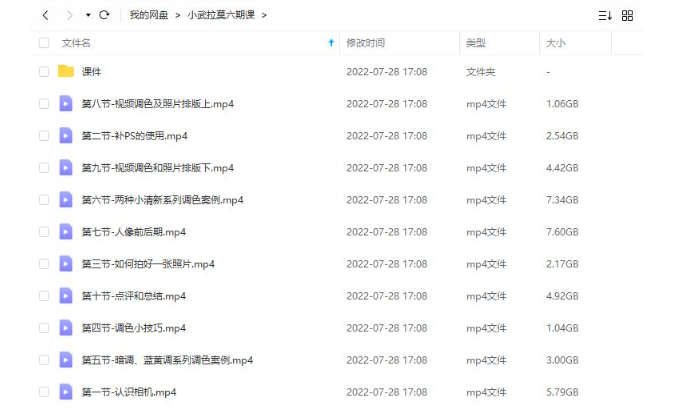Tick the checkbox for 第十节-点评和总结.mp4

pyautogui.click(x=44, y=296)
